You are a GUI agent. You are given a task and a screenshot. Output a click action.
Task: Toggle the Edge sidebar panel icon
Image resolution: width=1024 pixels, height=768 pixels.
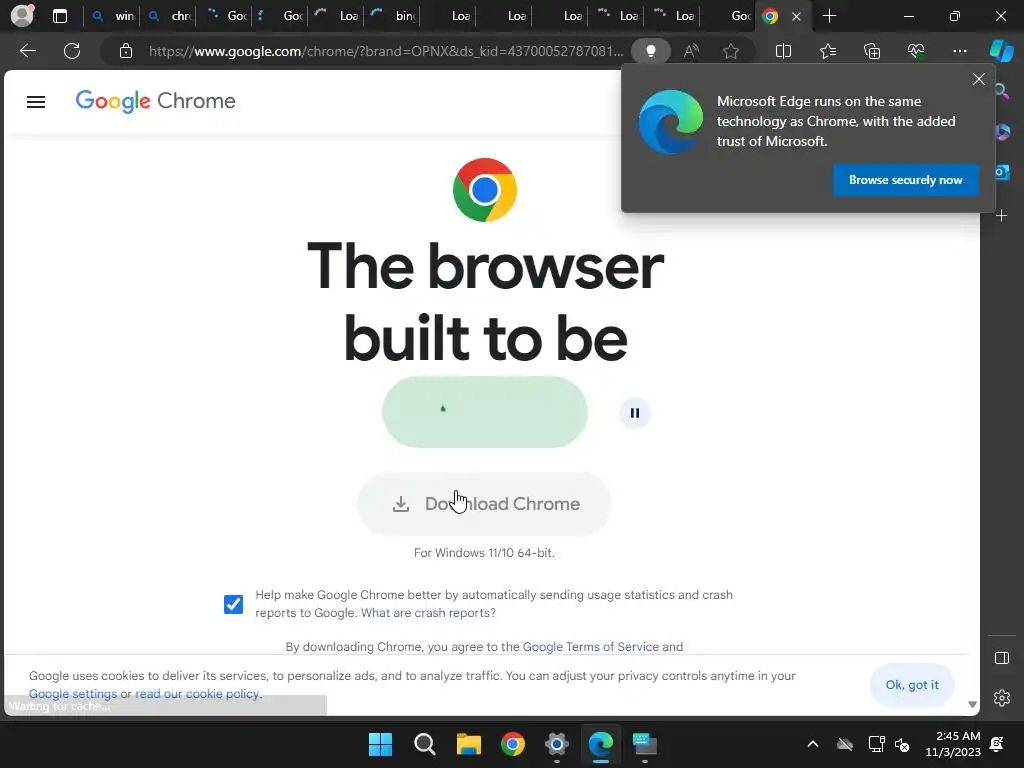(1002, 658)
